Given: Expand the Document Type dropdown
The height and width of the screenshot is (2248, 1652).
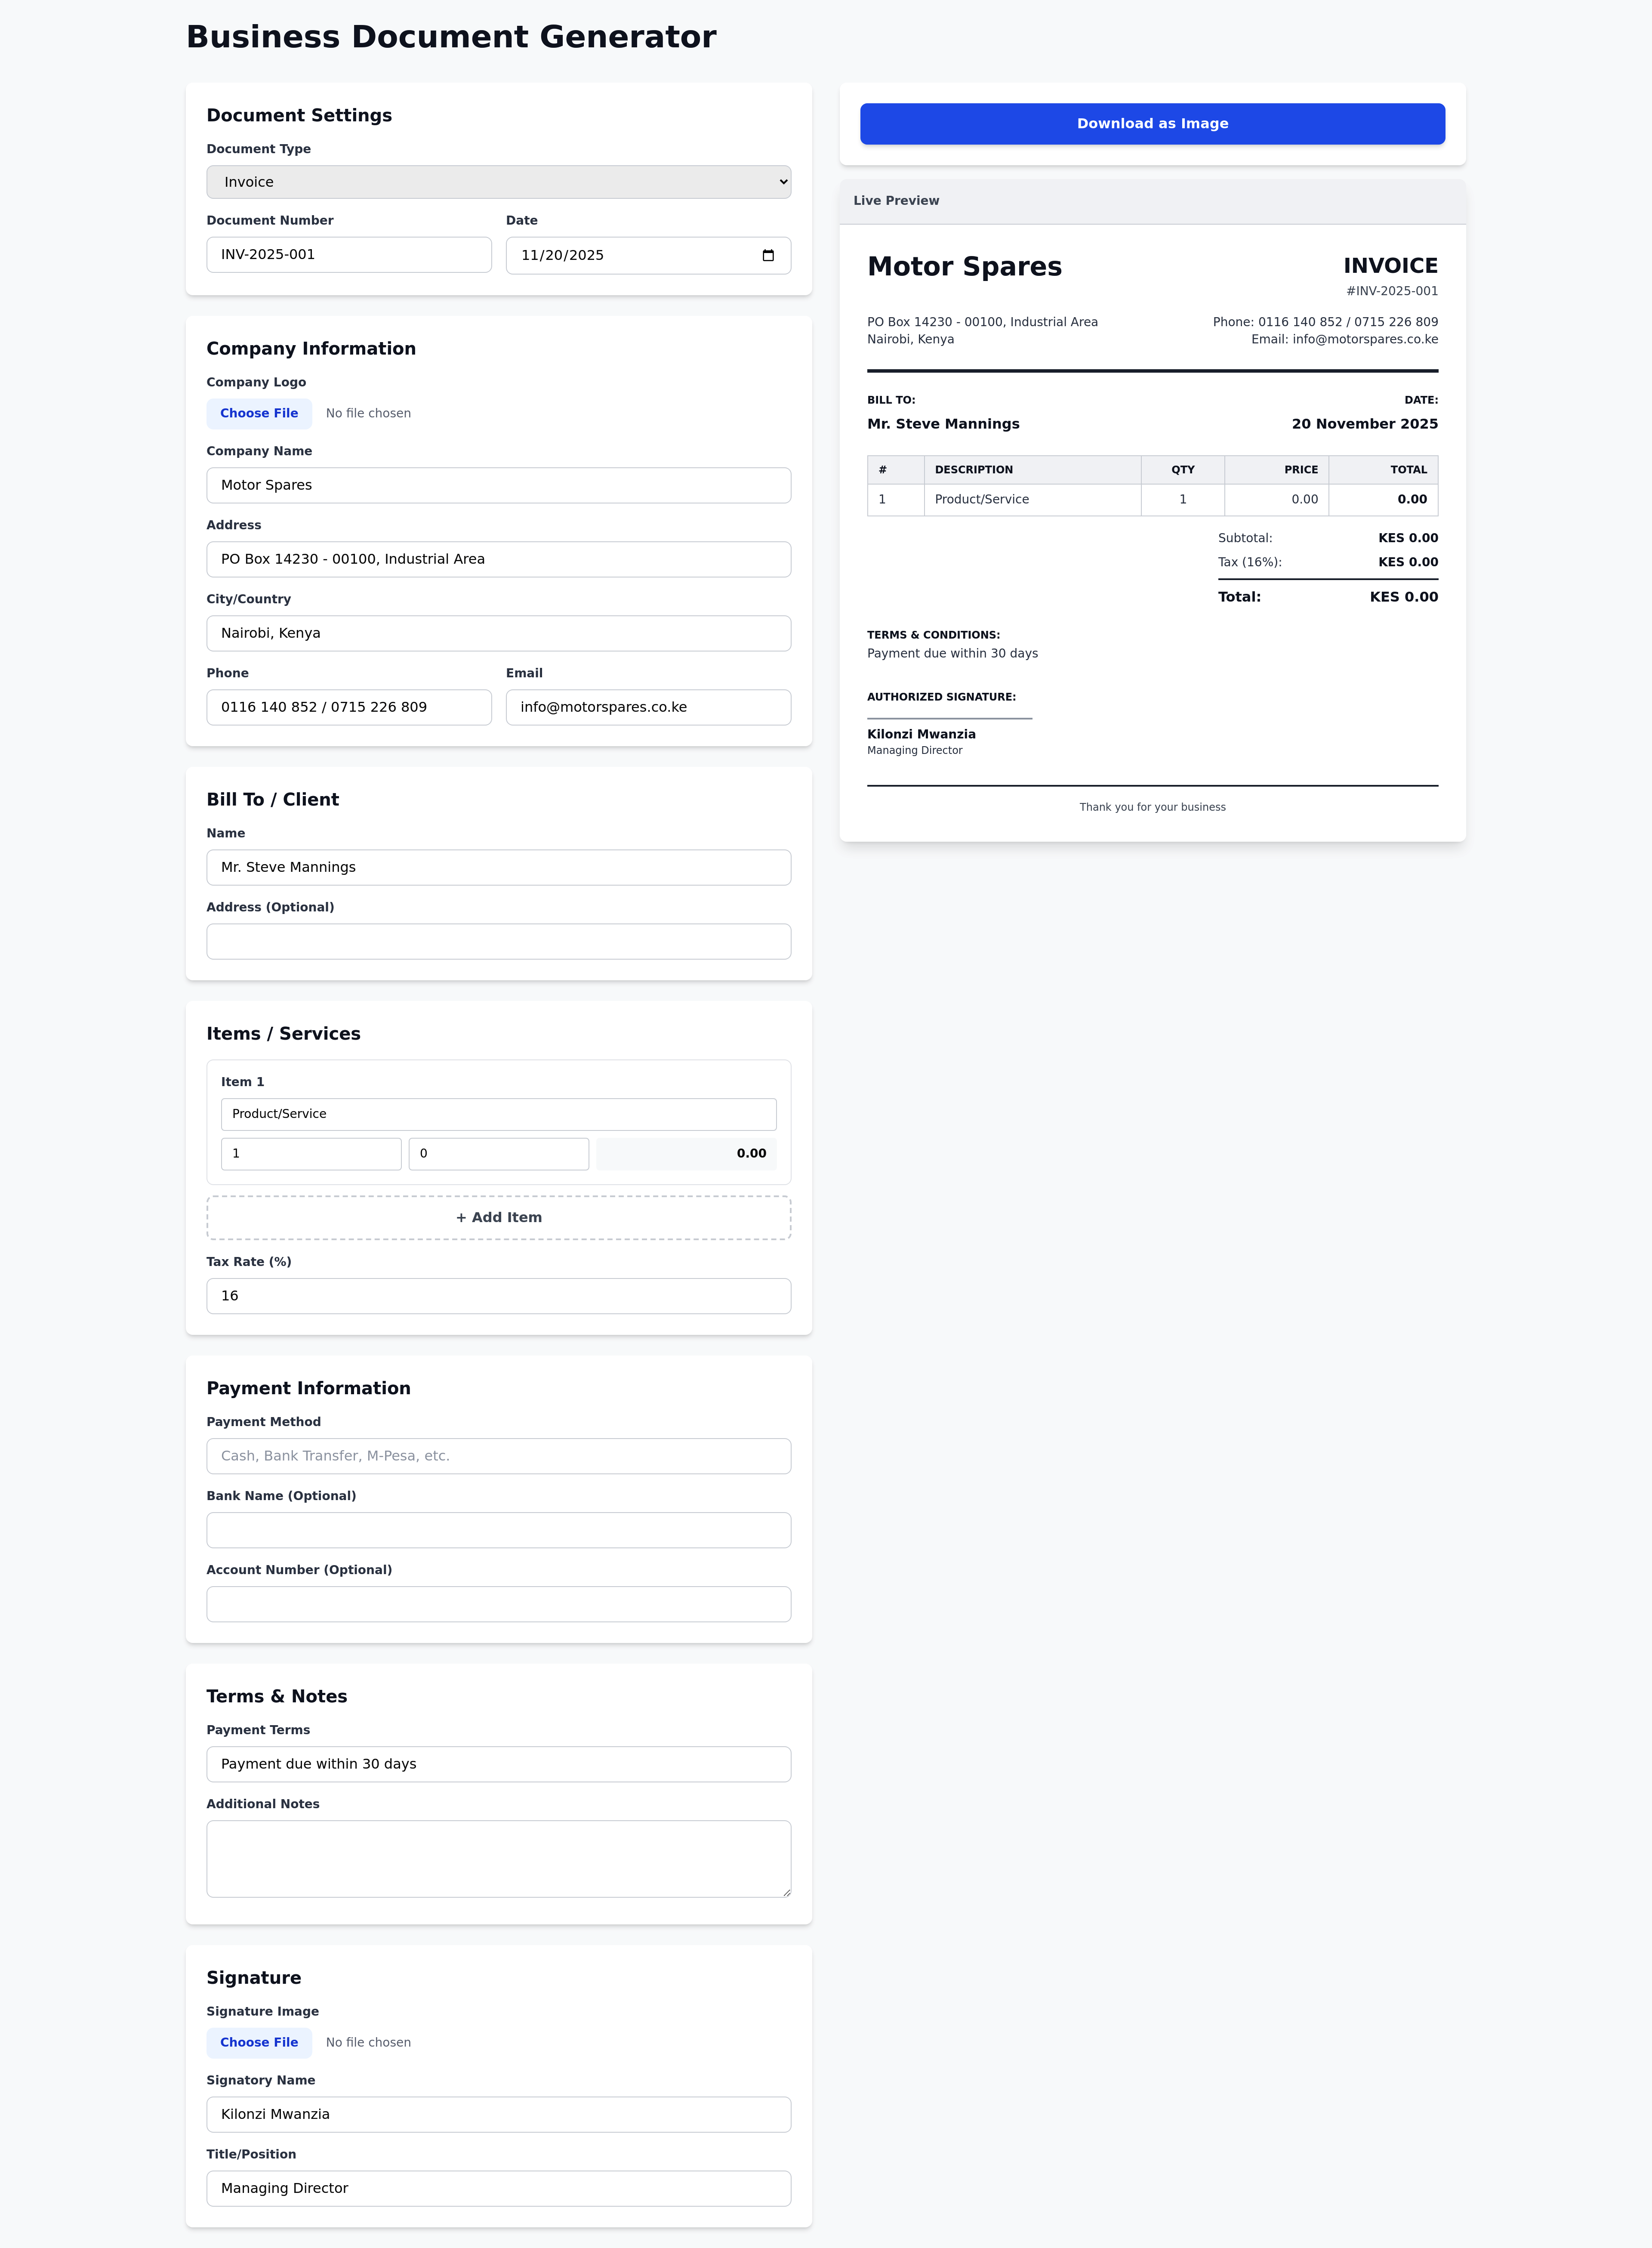Looking at the screenshot, I should pyautogui.click(x=498, y=182).
